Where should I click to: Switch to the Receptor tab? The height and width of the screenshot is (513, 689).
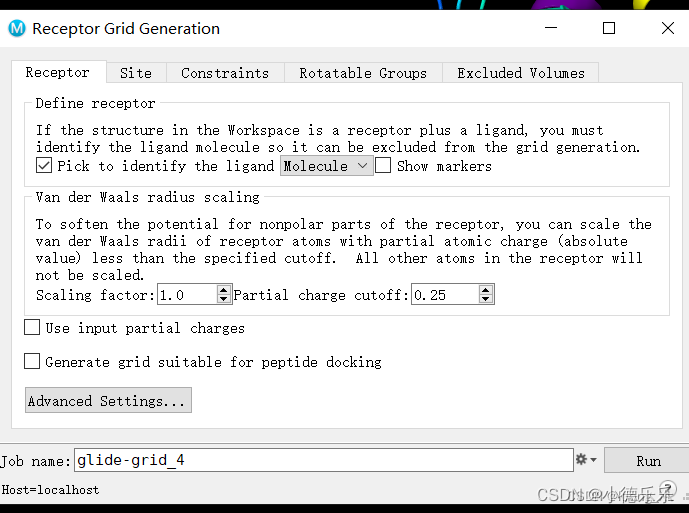tap(58, 72)
